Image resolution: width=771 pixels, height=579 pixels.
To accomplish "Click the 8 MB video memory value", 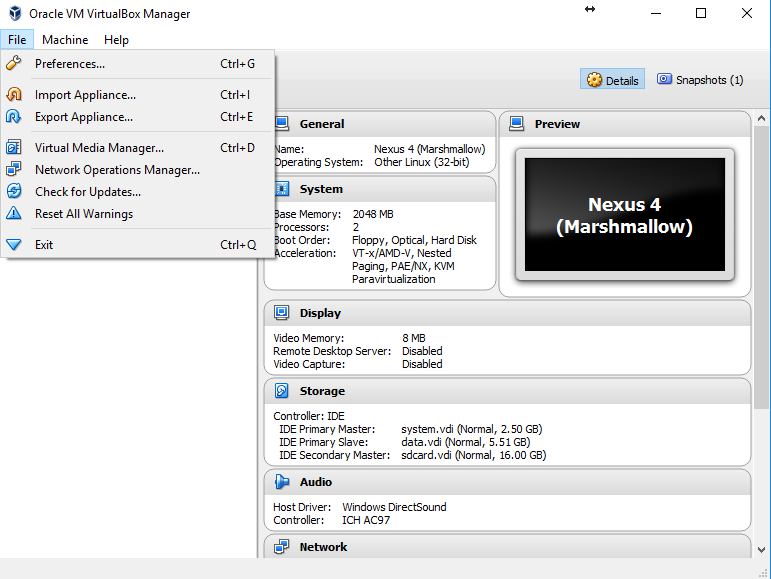I will [414, 338].
